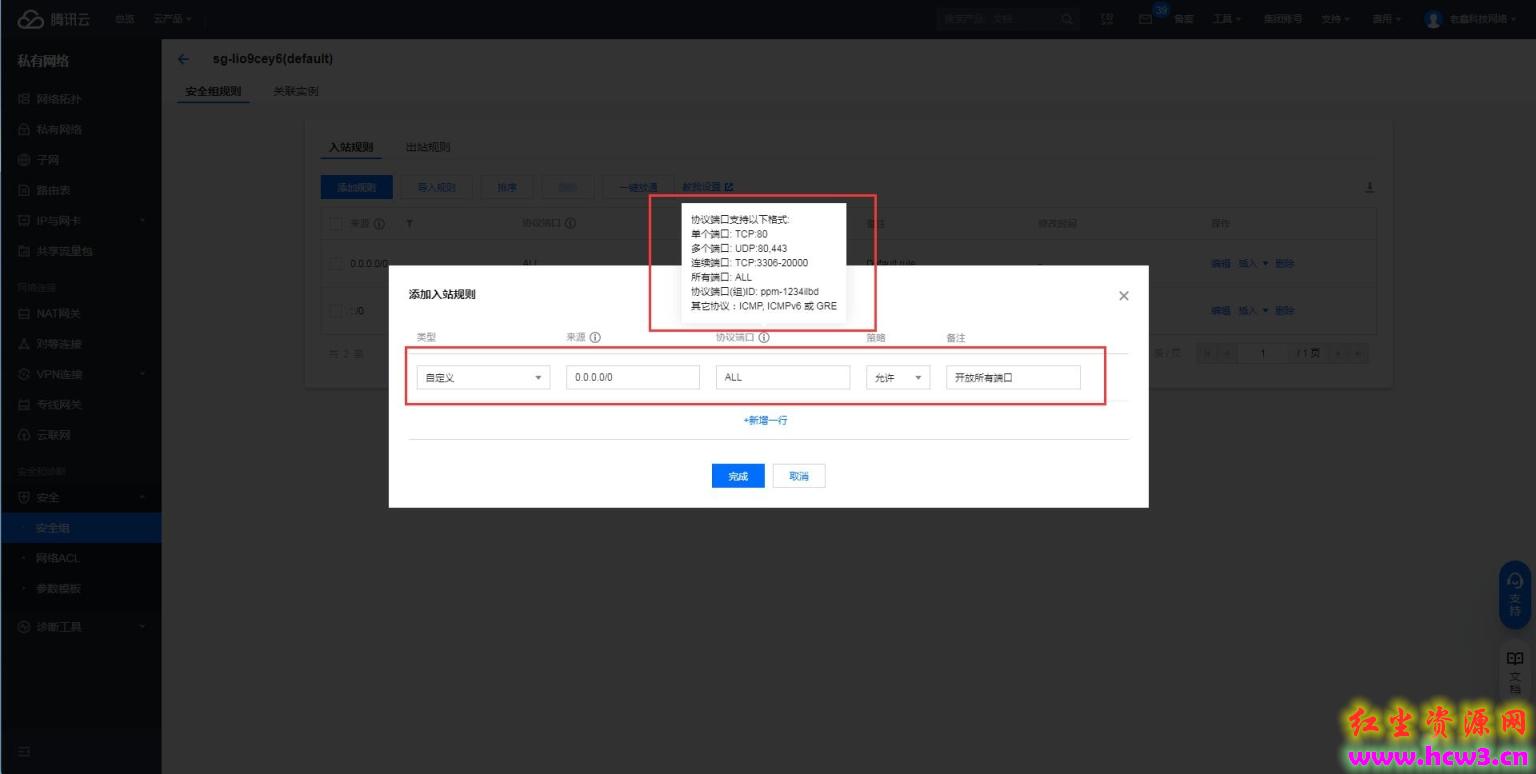This screenshot has width=1536, height=774.
Task: Open the 支持 floating support icon
Action: pyautogui.click(x=1514, y=594)
